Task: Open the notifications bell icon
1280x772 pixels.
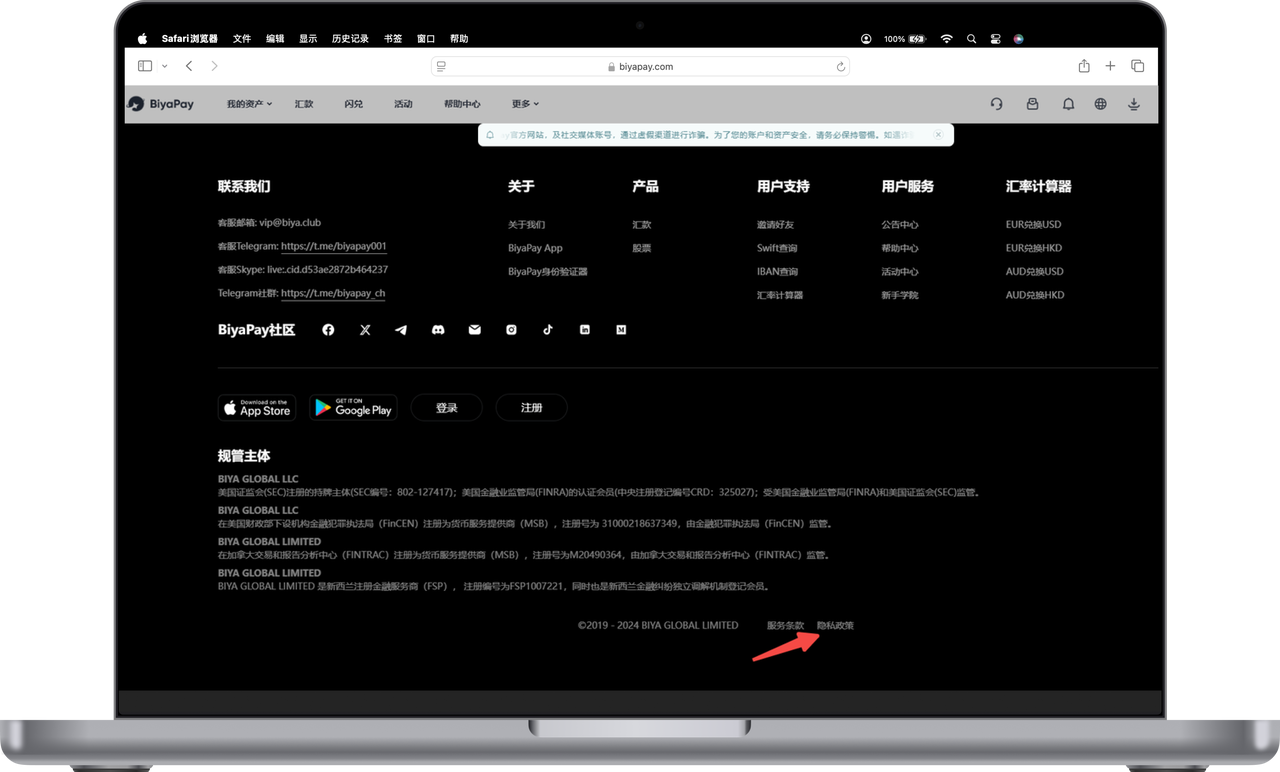Action: click(1068, 104)
